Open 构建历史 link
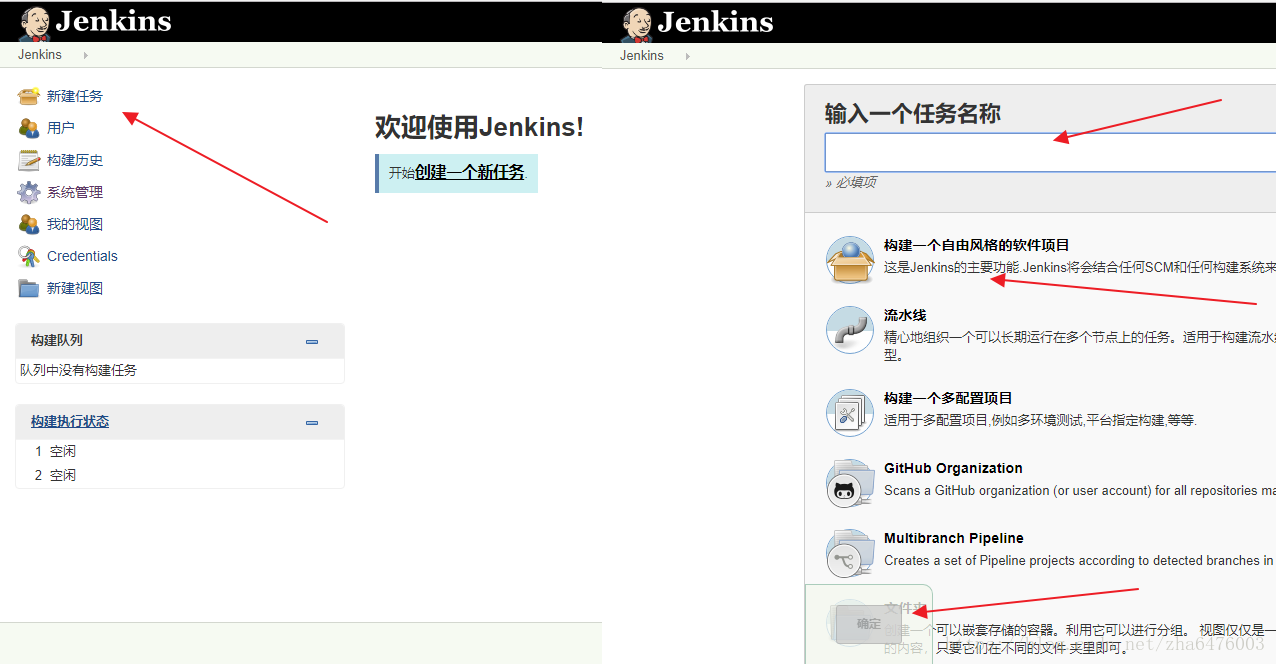Viewport: 1276px width, 664px height. 75,160
